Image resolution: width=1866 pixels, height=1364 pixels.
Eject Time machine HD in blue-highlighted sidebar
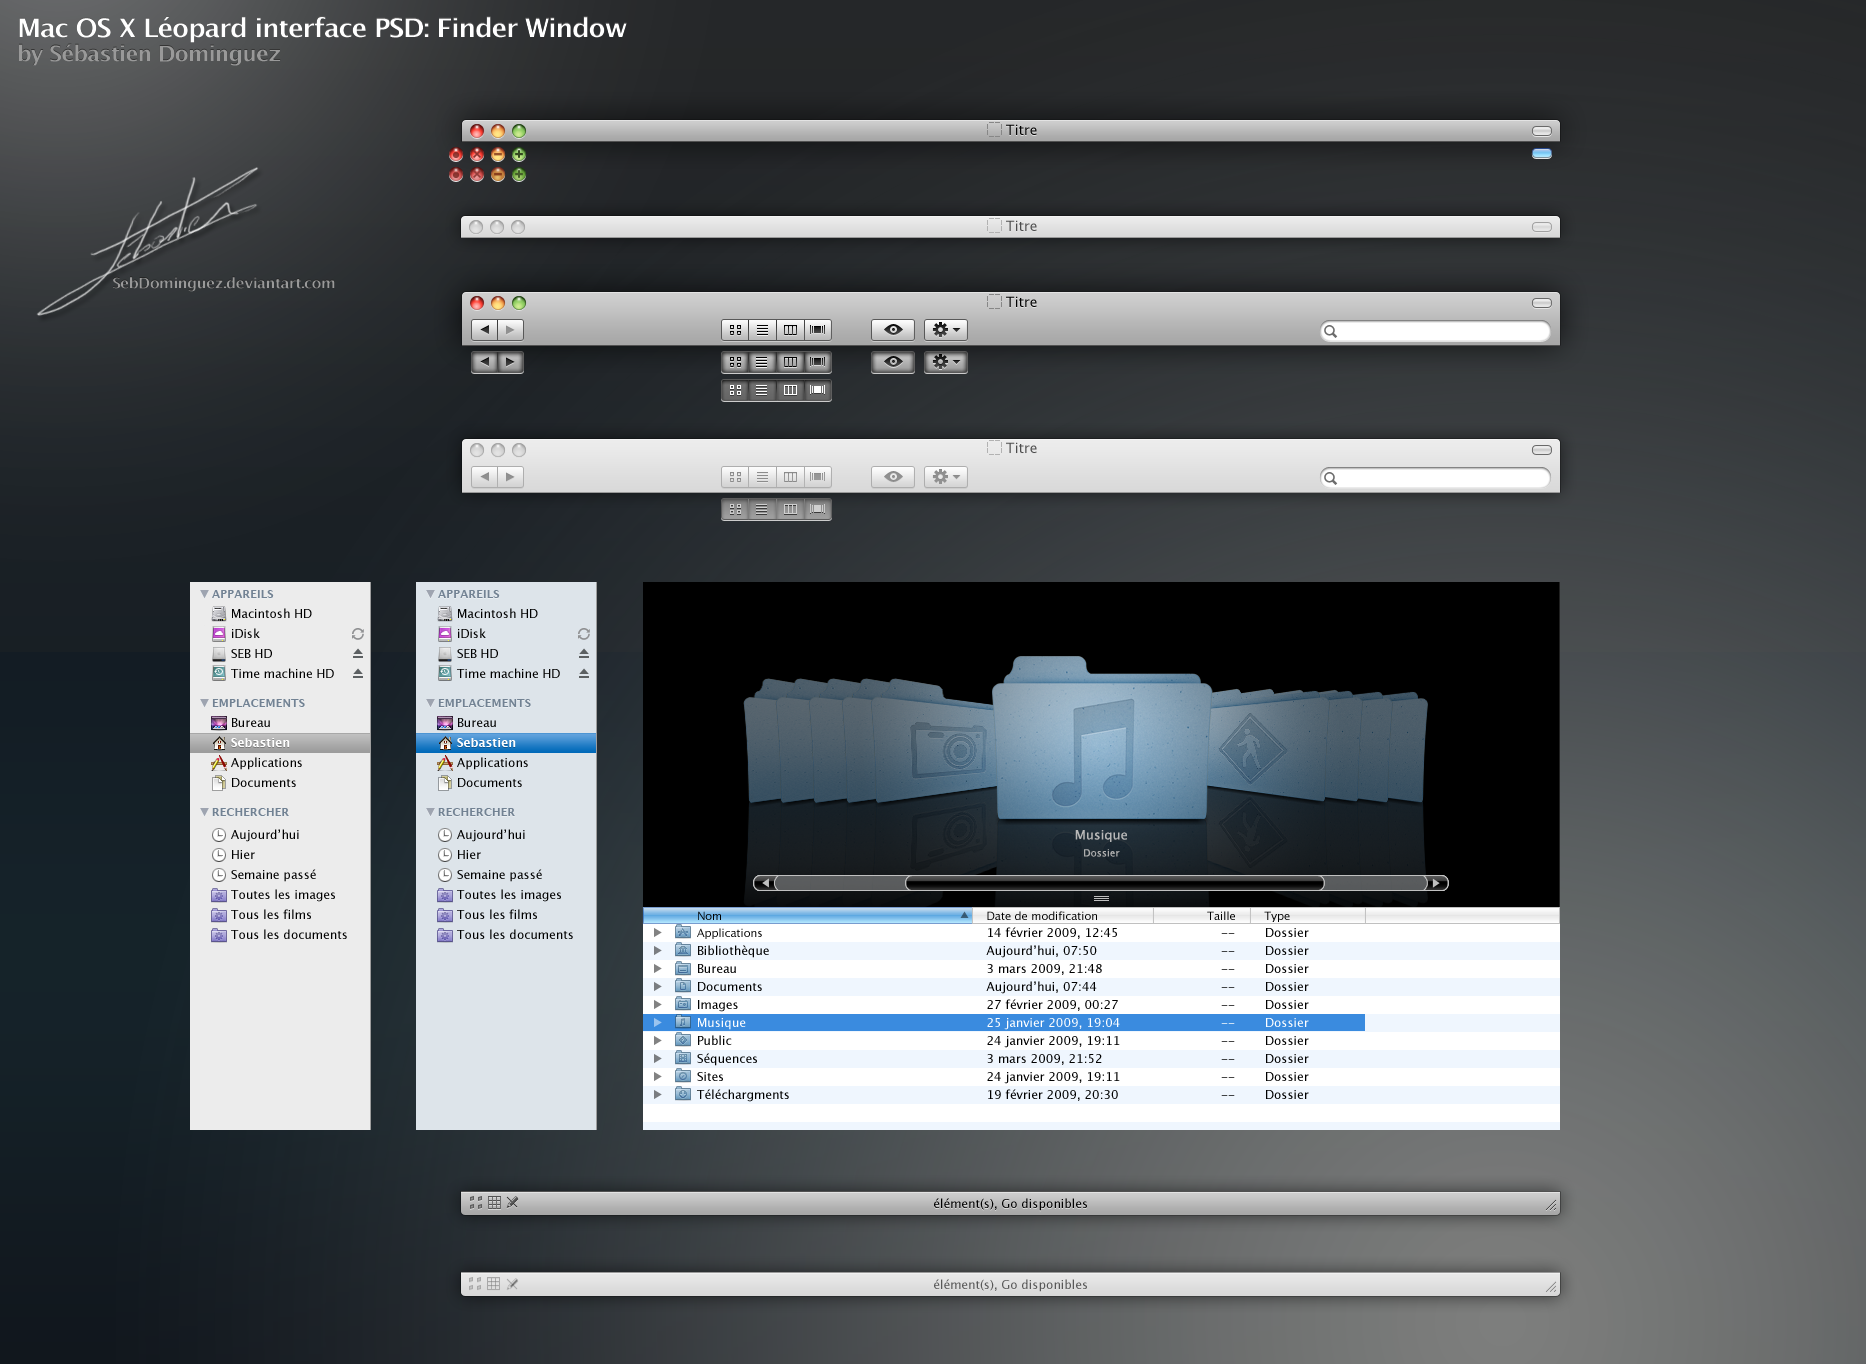point(584,674)
